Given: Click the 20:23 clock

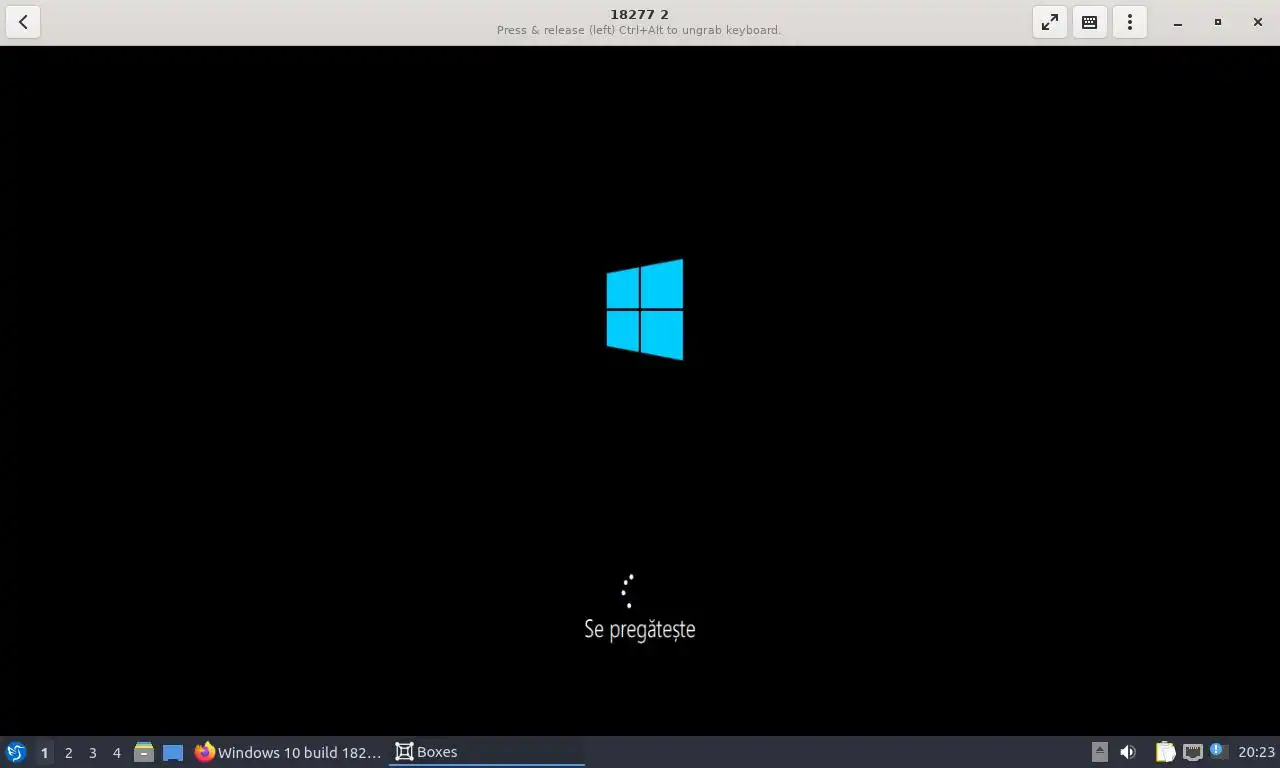Looking at the screenshot, I should pos(1256,752).
